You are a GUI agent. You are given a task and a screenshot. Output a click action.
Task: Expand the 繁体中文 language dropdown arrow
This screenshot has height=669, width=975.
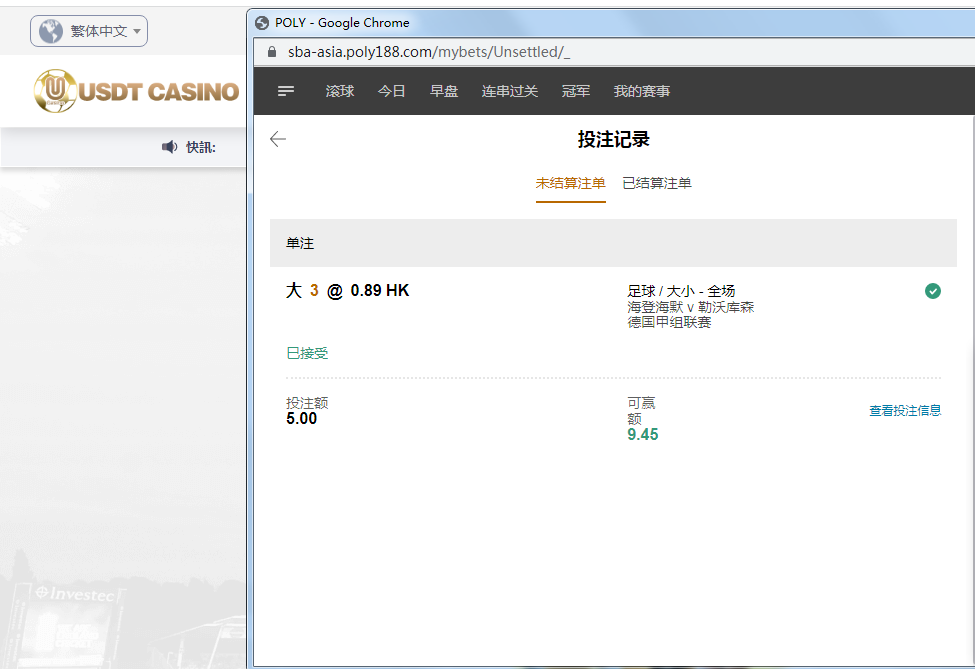tap(137, 32)
